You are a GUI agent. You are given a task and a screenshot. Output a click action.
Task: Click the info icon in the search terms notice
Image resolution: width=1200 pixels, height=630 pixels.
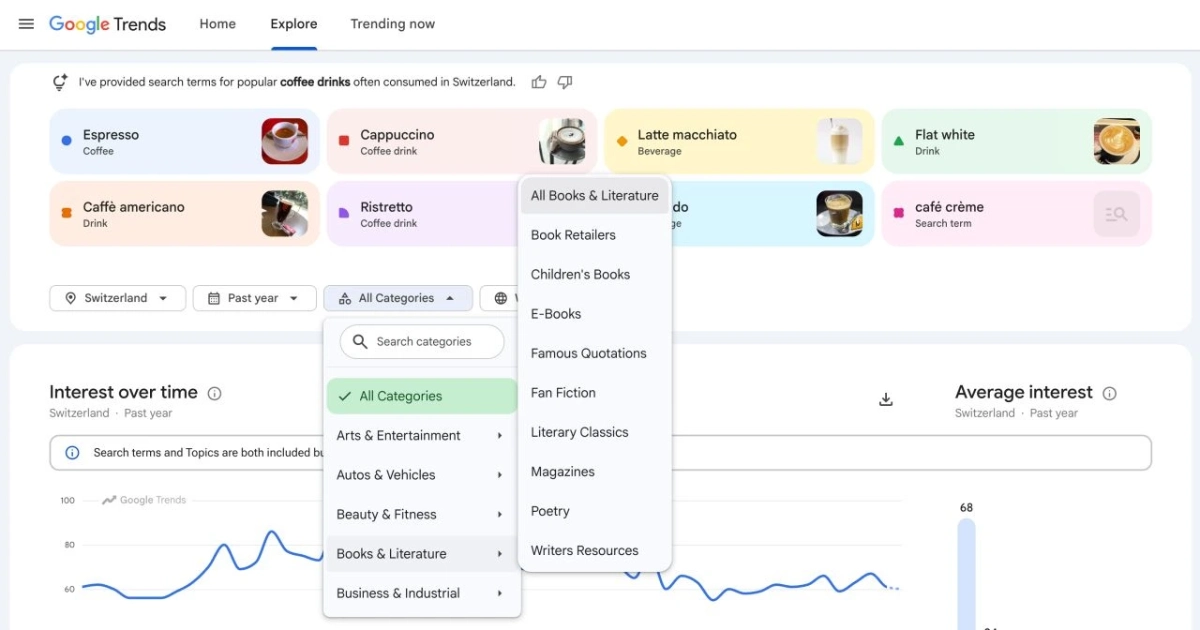coord(72,452)
